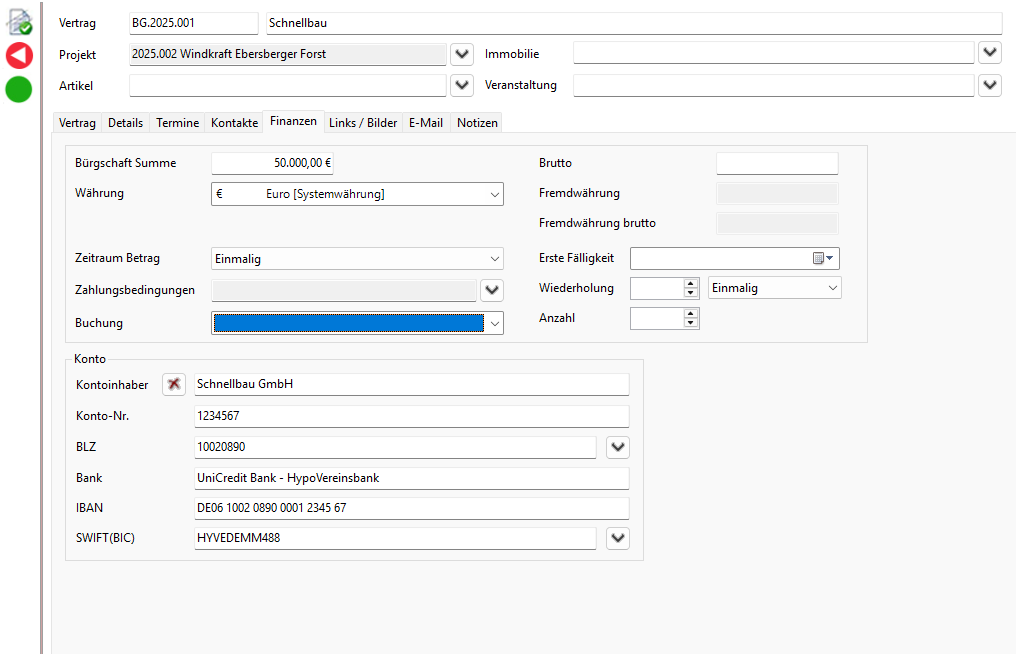This screenshot has width=1016, height=654.
Task: Click the IBAN field
Action: click(411, 508)
